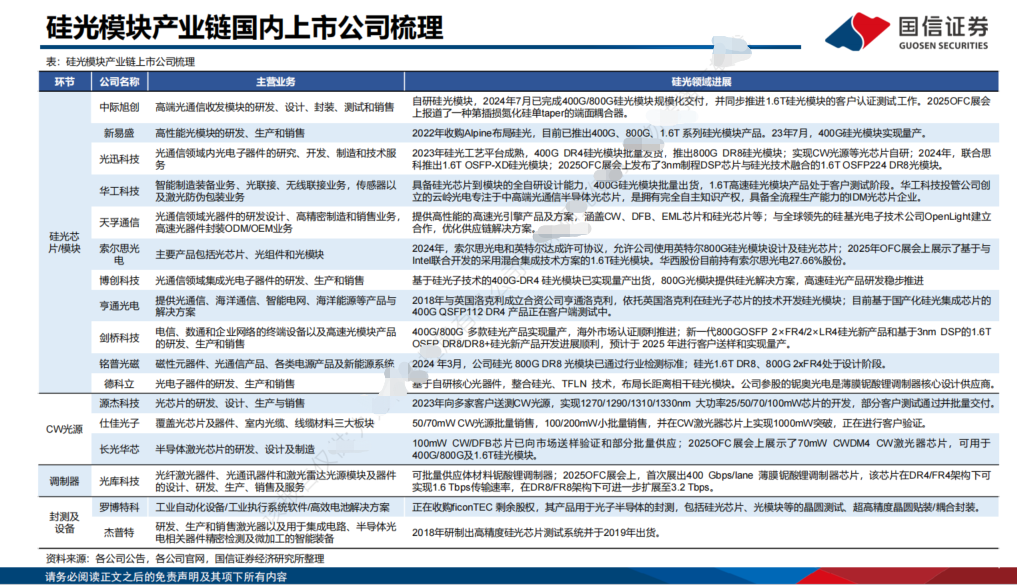Select 剑桥科技 main business description cell

276,338
